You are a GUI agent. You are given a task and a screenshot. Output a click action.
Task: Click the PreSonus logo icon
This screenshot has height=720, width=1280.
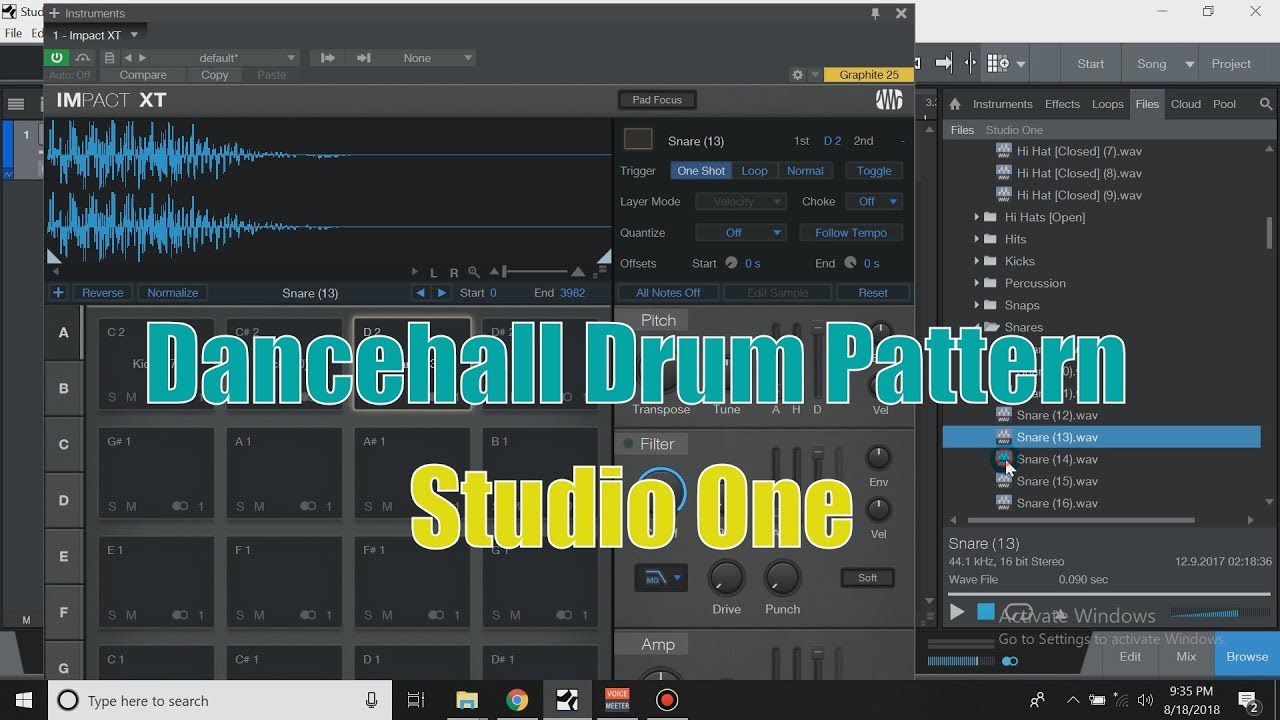[889, 100]
